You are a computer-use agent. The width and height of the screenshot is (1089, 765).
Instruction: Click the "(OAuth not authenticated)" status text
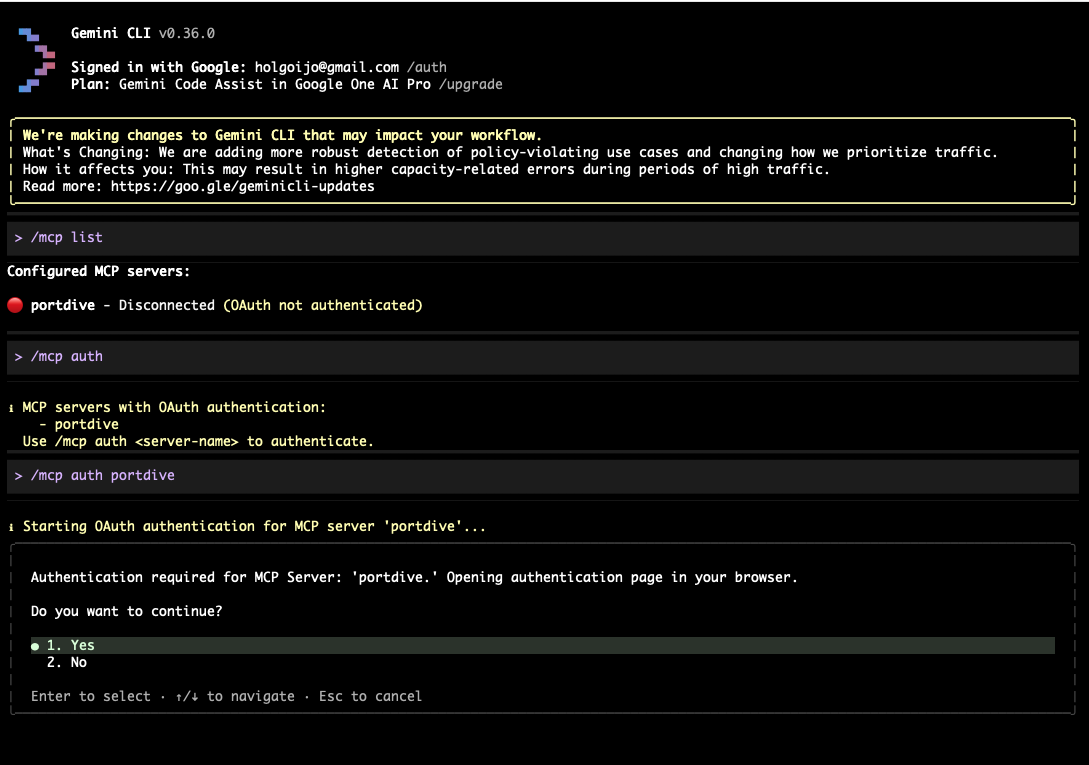323,306
